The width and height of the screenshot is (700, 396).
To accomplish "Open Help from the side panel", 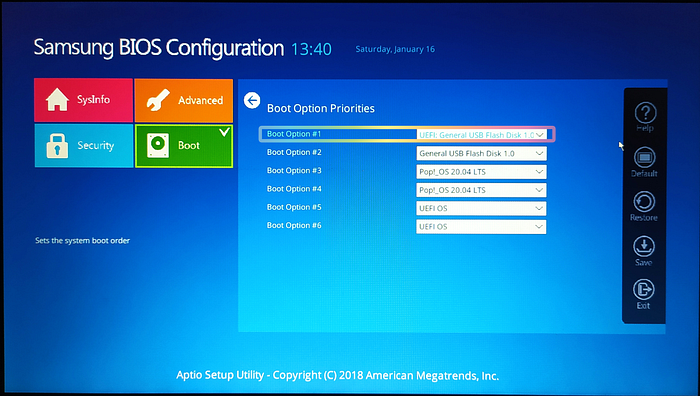I will [645, 117].
